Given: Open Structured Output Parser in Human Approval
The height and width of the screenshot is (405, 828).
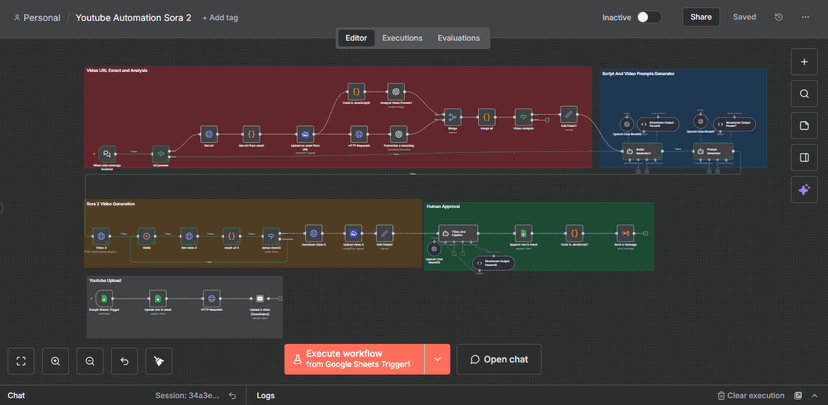Looking at the screenshot, I should pyautogui.click(x=493, y=263).
